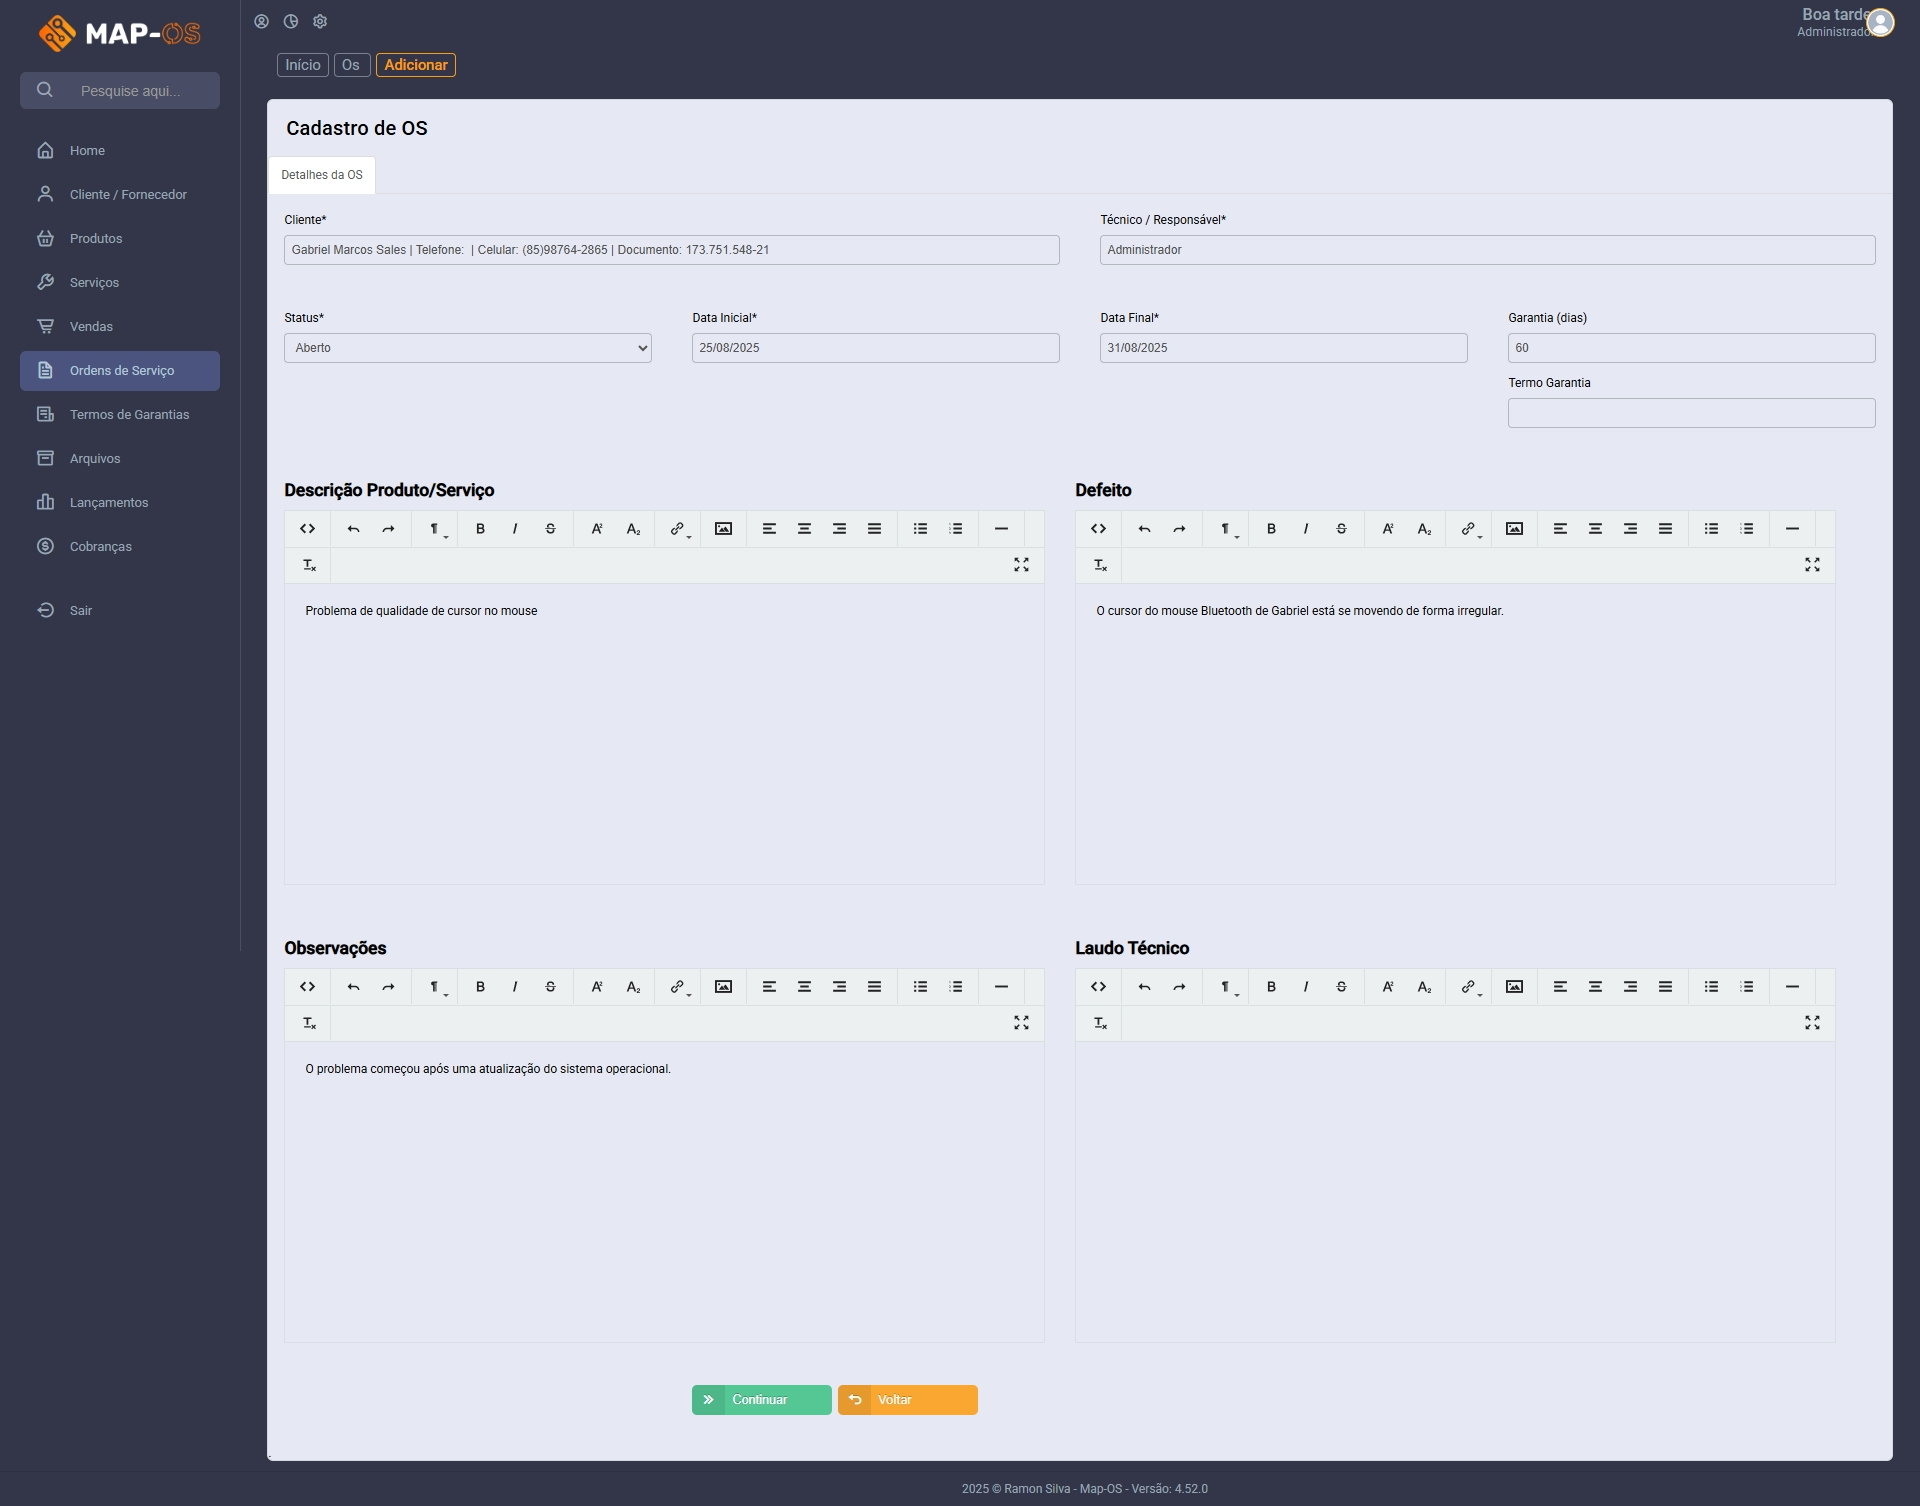Image resolution: width=1920 pixels, height=1506 pixels.
Task: Click the Termo Garantia input field
Action: click(1690, 413)
